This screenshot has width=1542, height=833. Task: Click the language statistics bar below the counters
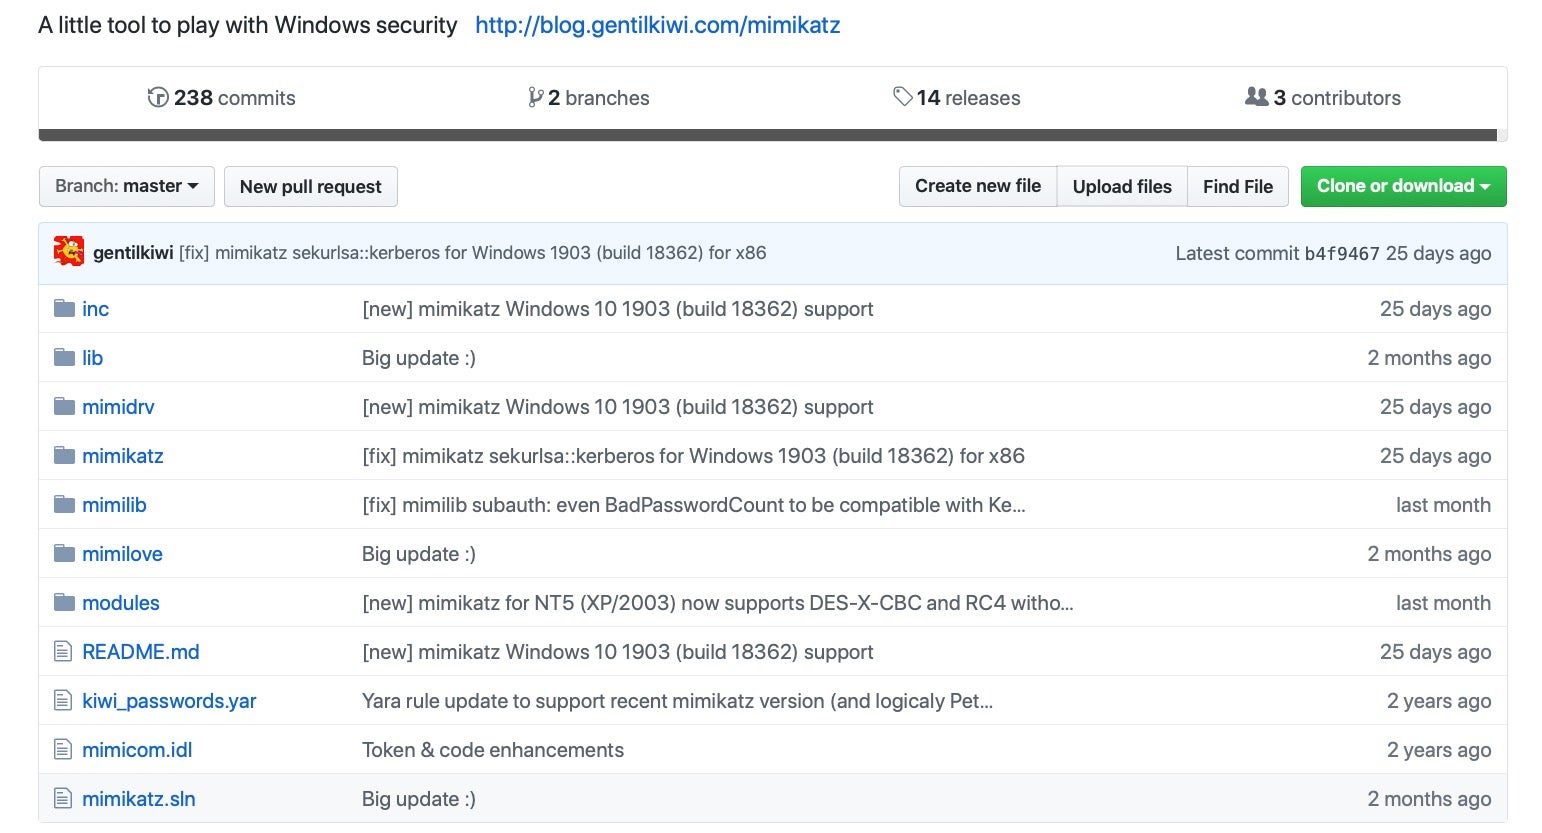[767, 135]
